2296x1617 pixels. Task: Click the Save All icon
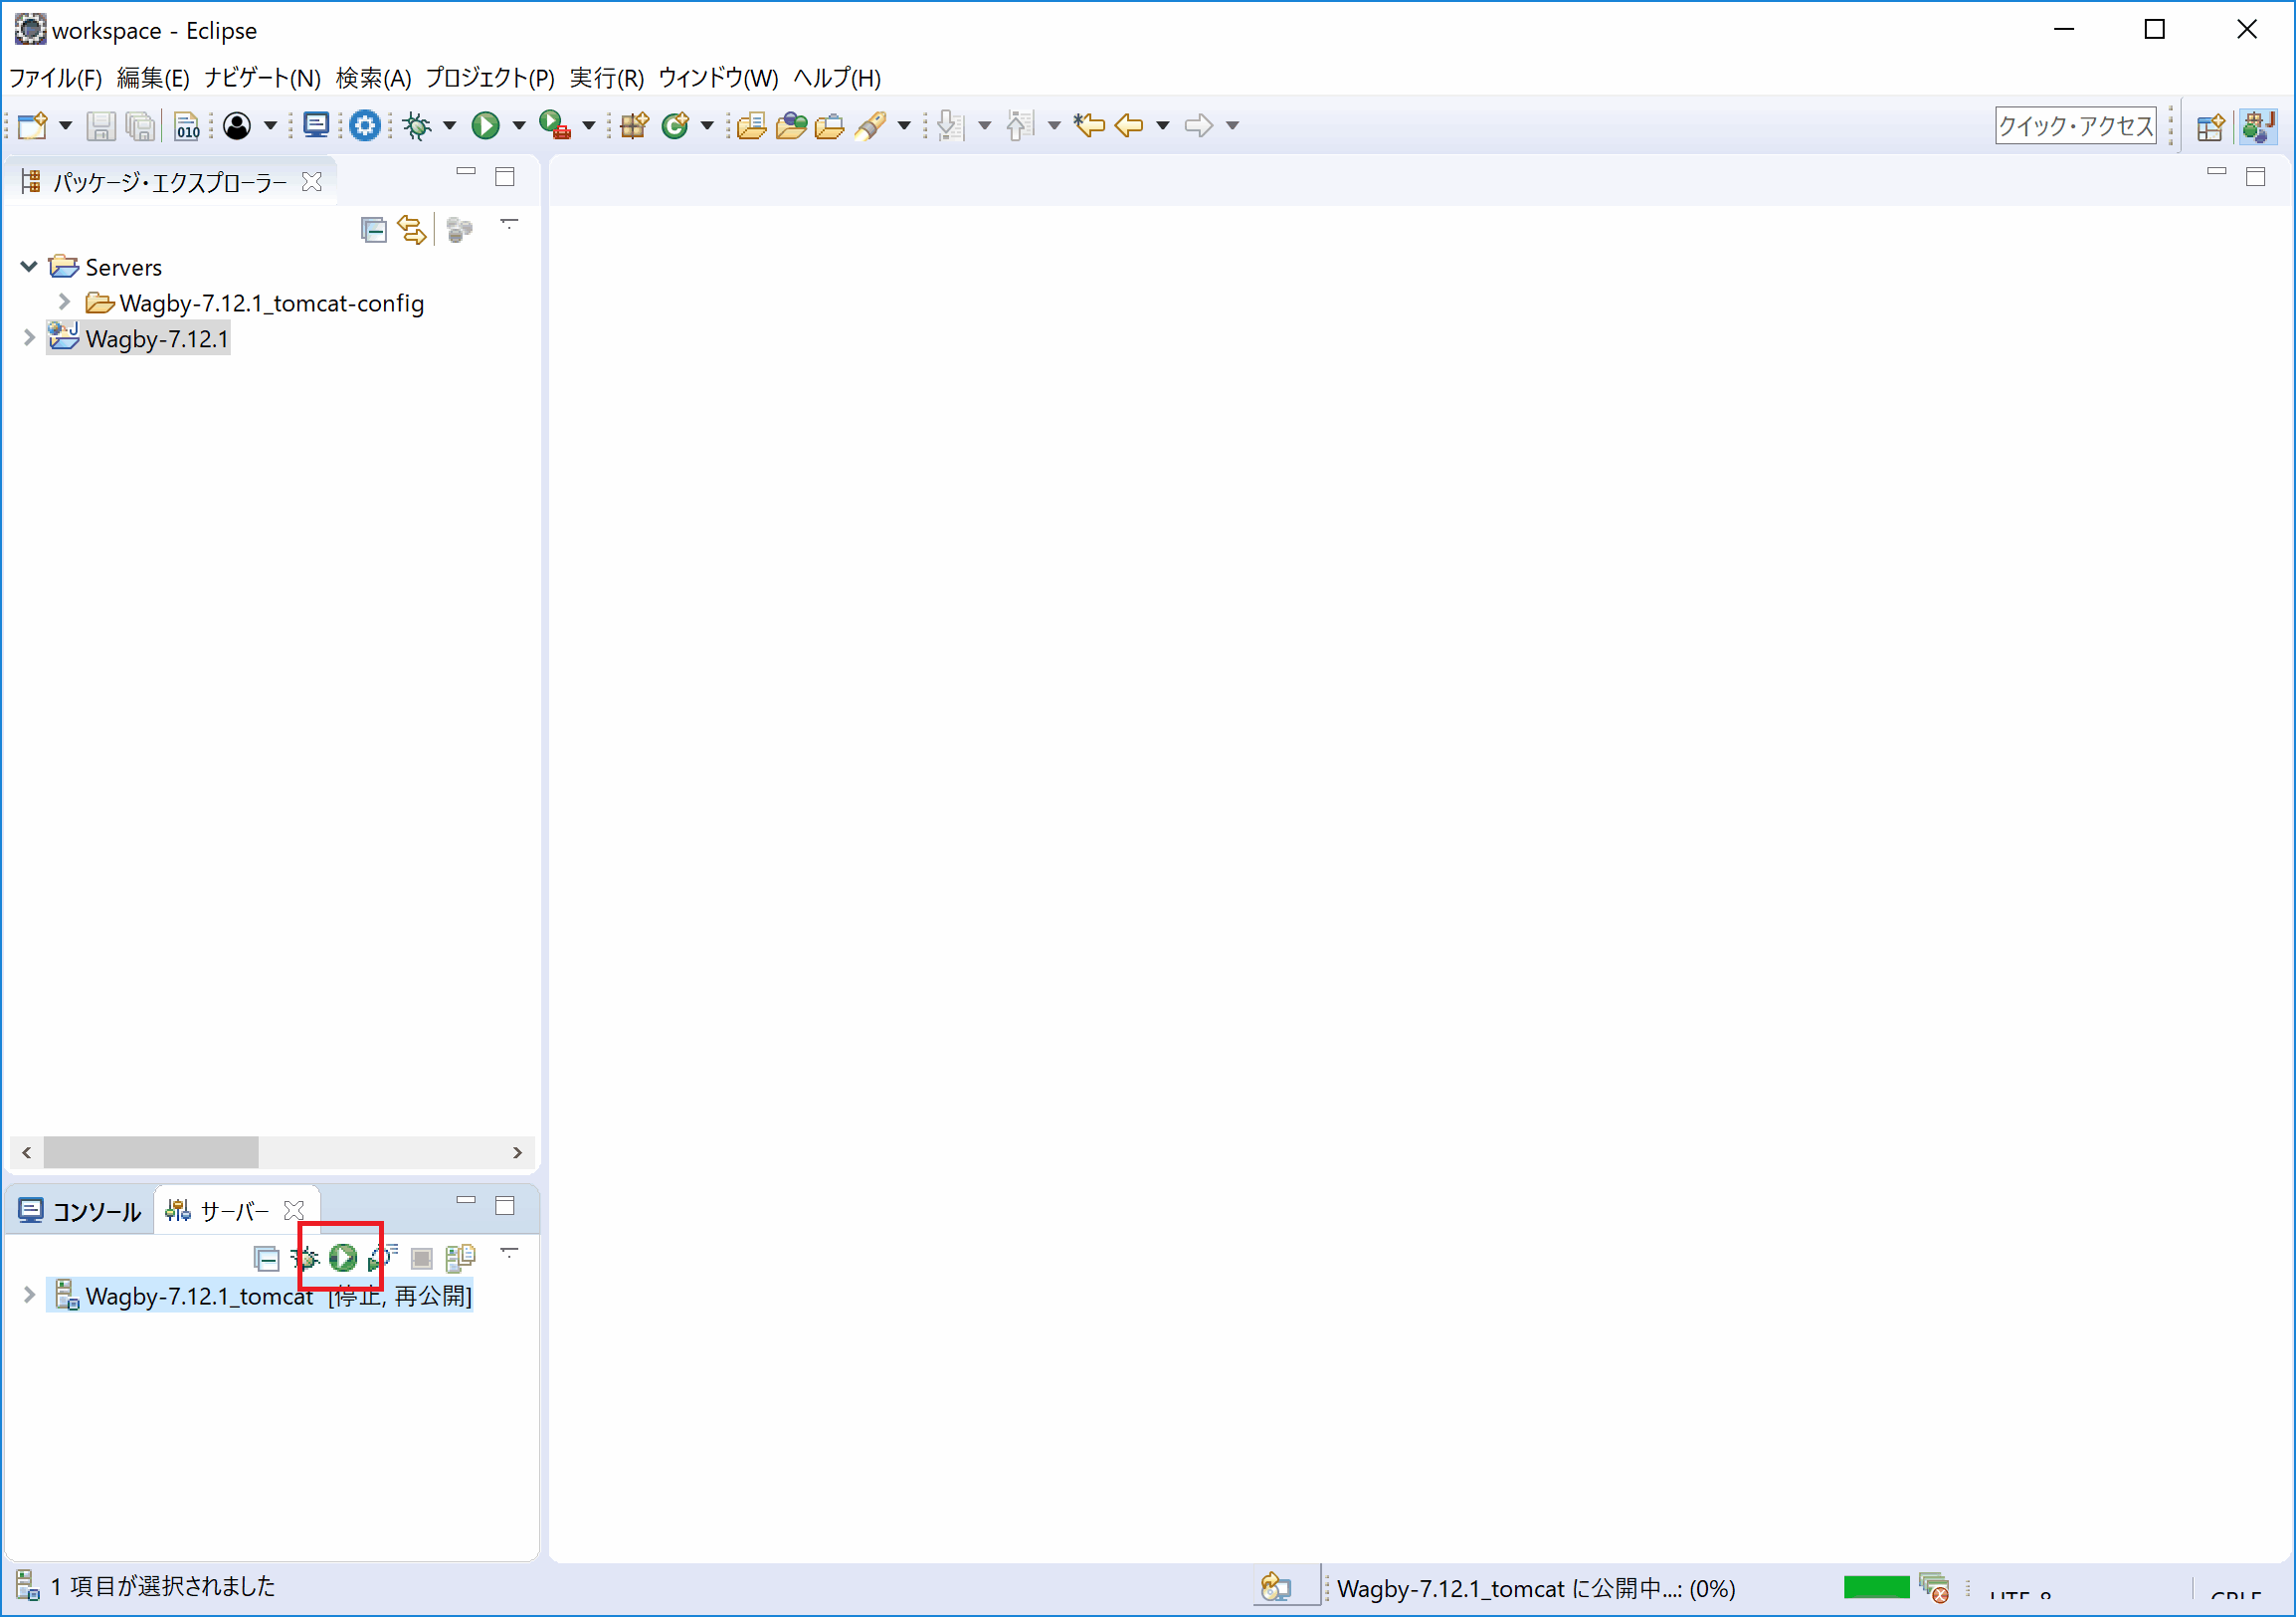coord(141,126)
